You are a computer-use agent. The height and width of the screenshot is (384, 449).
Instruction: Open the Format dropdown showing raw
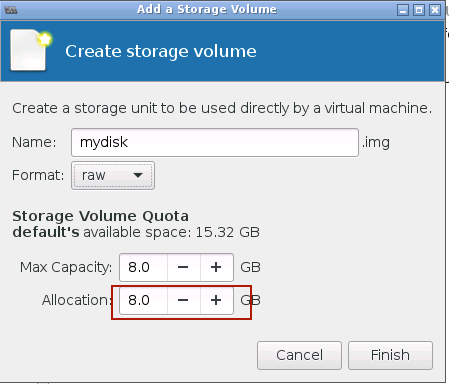(x=113, y=176)
